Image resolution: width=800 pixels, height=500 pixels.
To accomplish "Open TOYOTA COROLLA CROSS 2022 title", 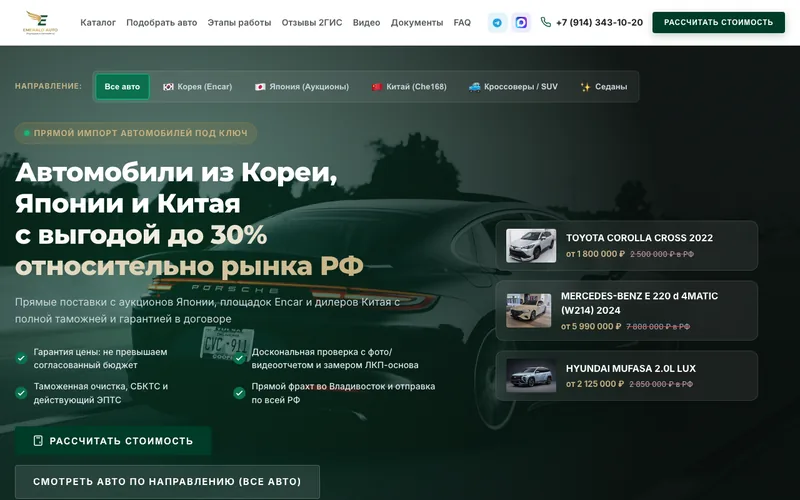I will 639,238.
